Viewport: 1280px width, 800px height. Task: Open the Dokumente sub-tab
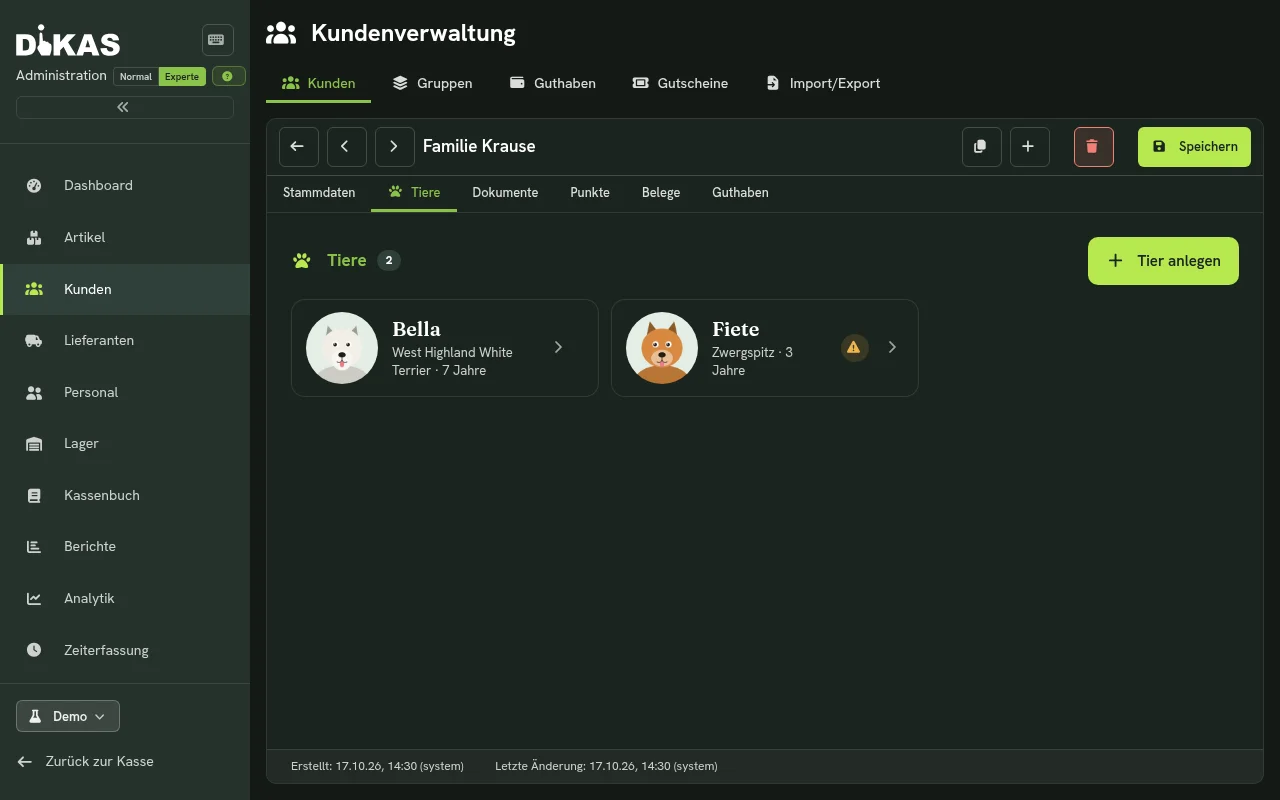505,192
